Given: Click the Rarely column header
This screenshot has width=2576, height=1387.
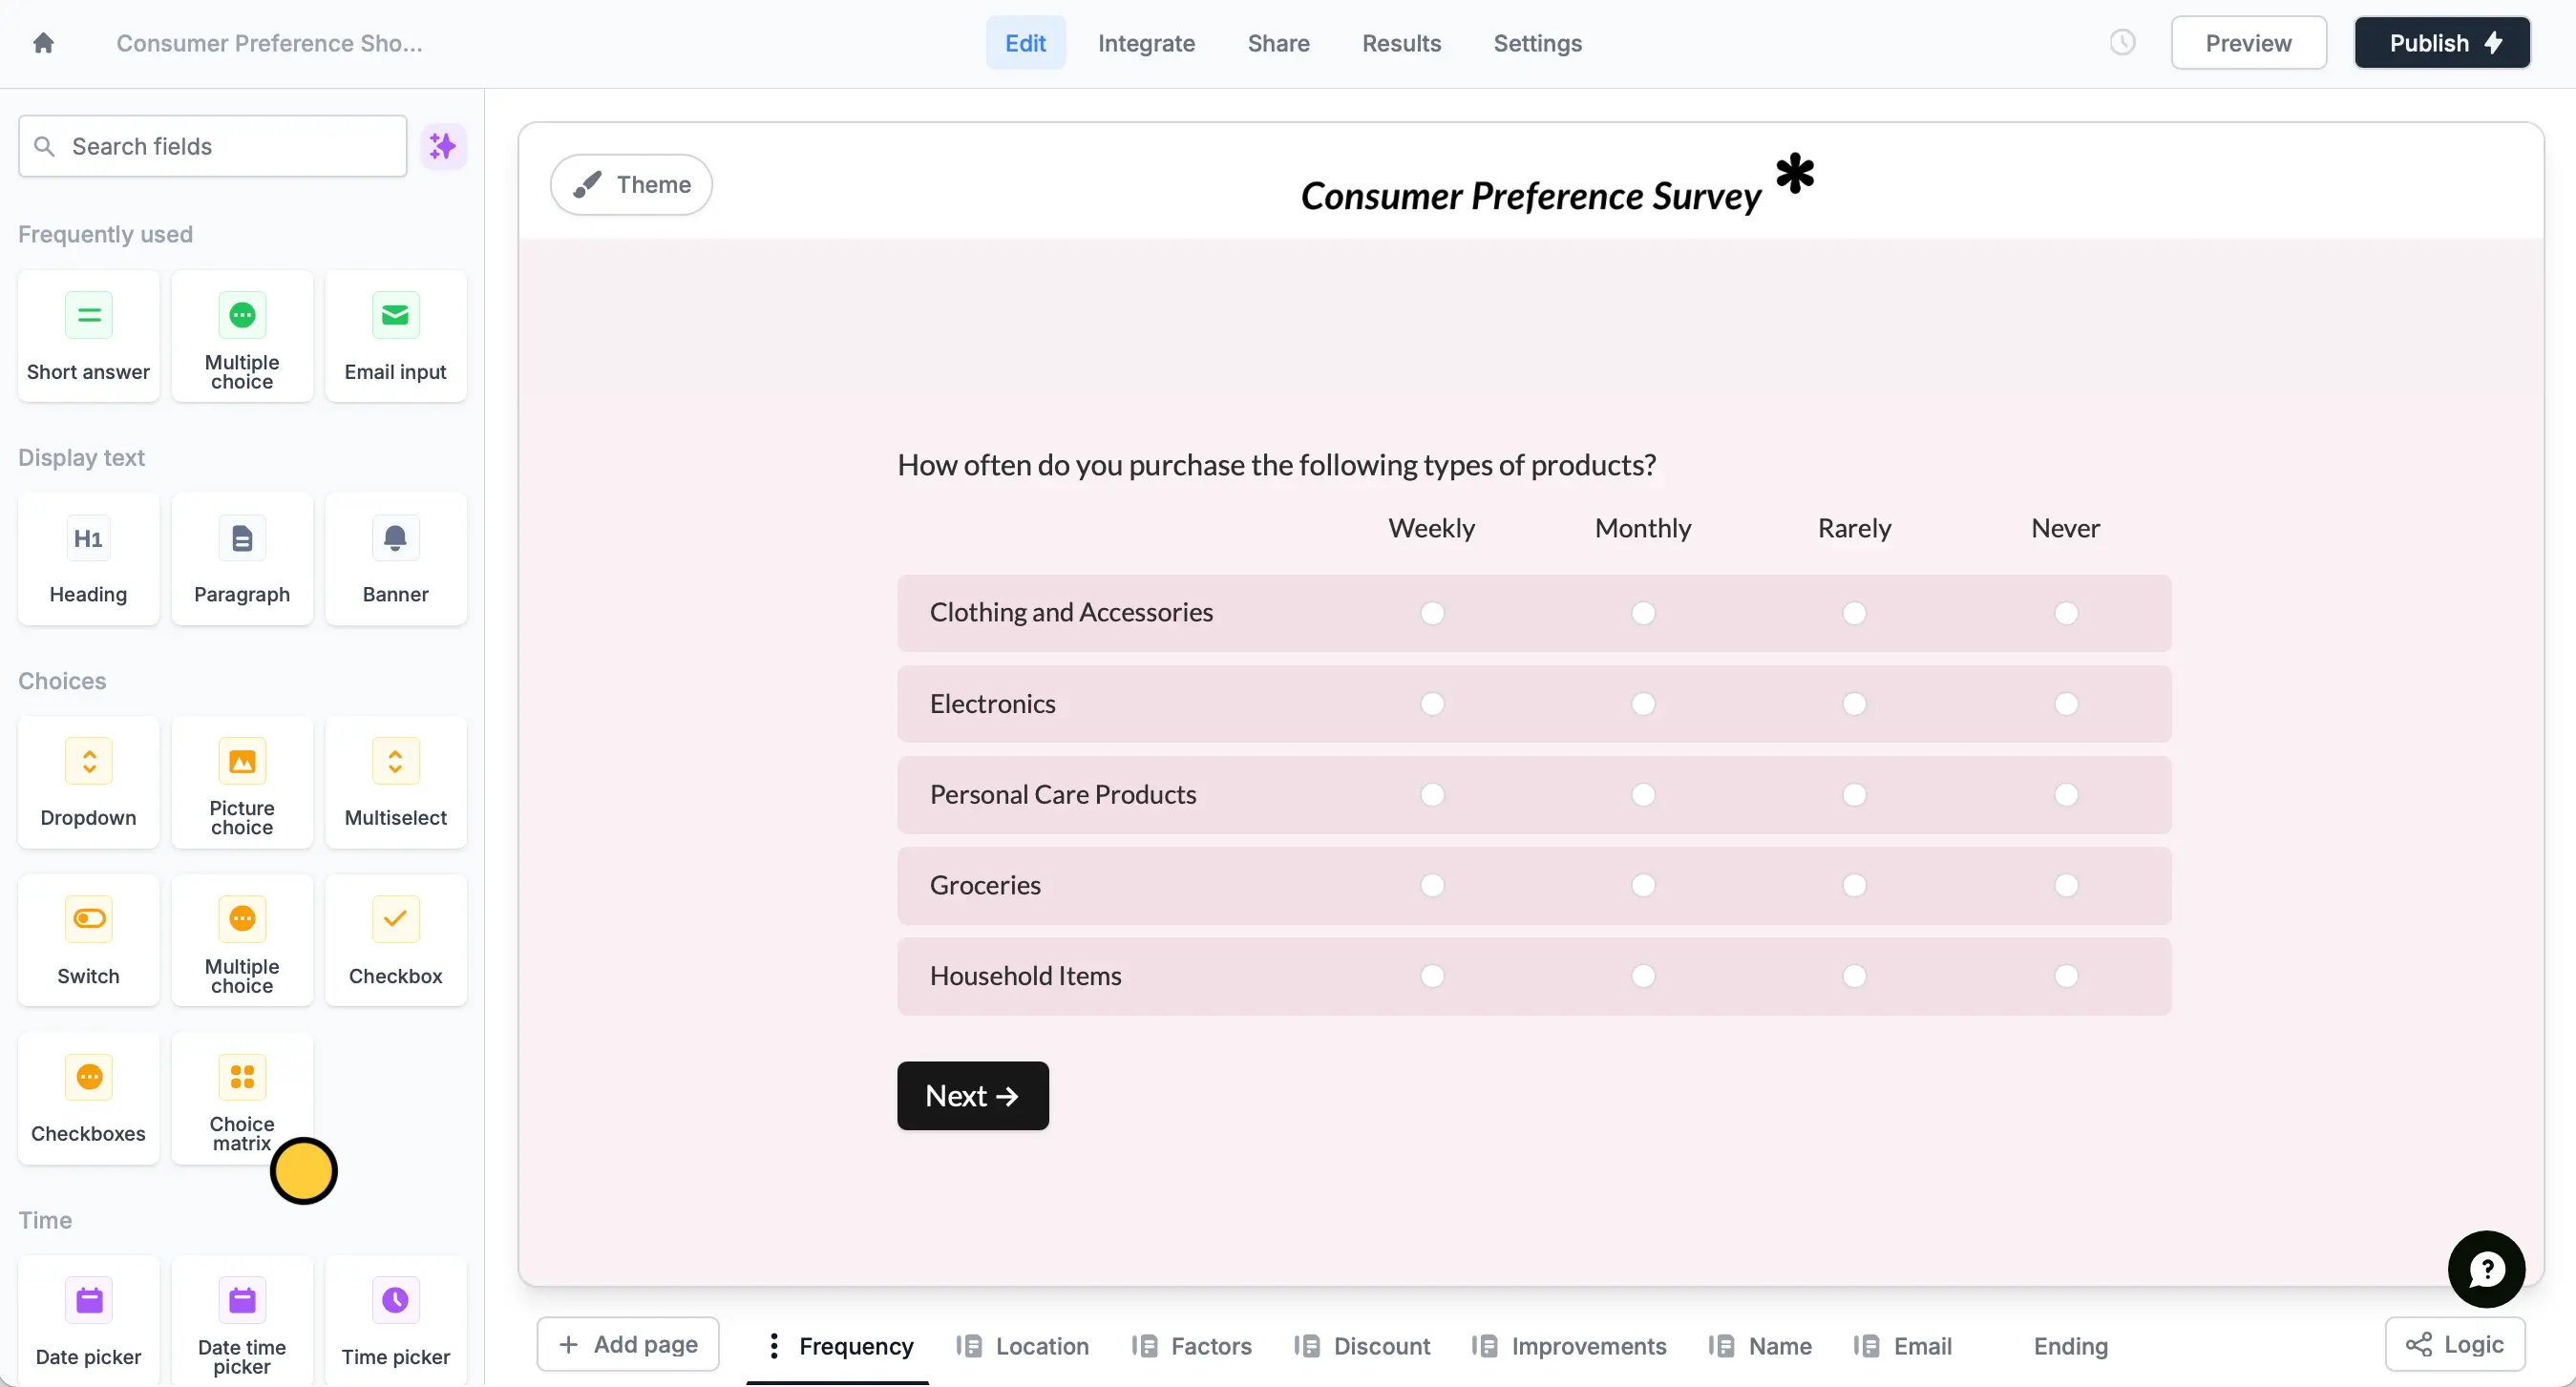Looking at the screenshot, I should coord(1854,528).
